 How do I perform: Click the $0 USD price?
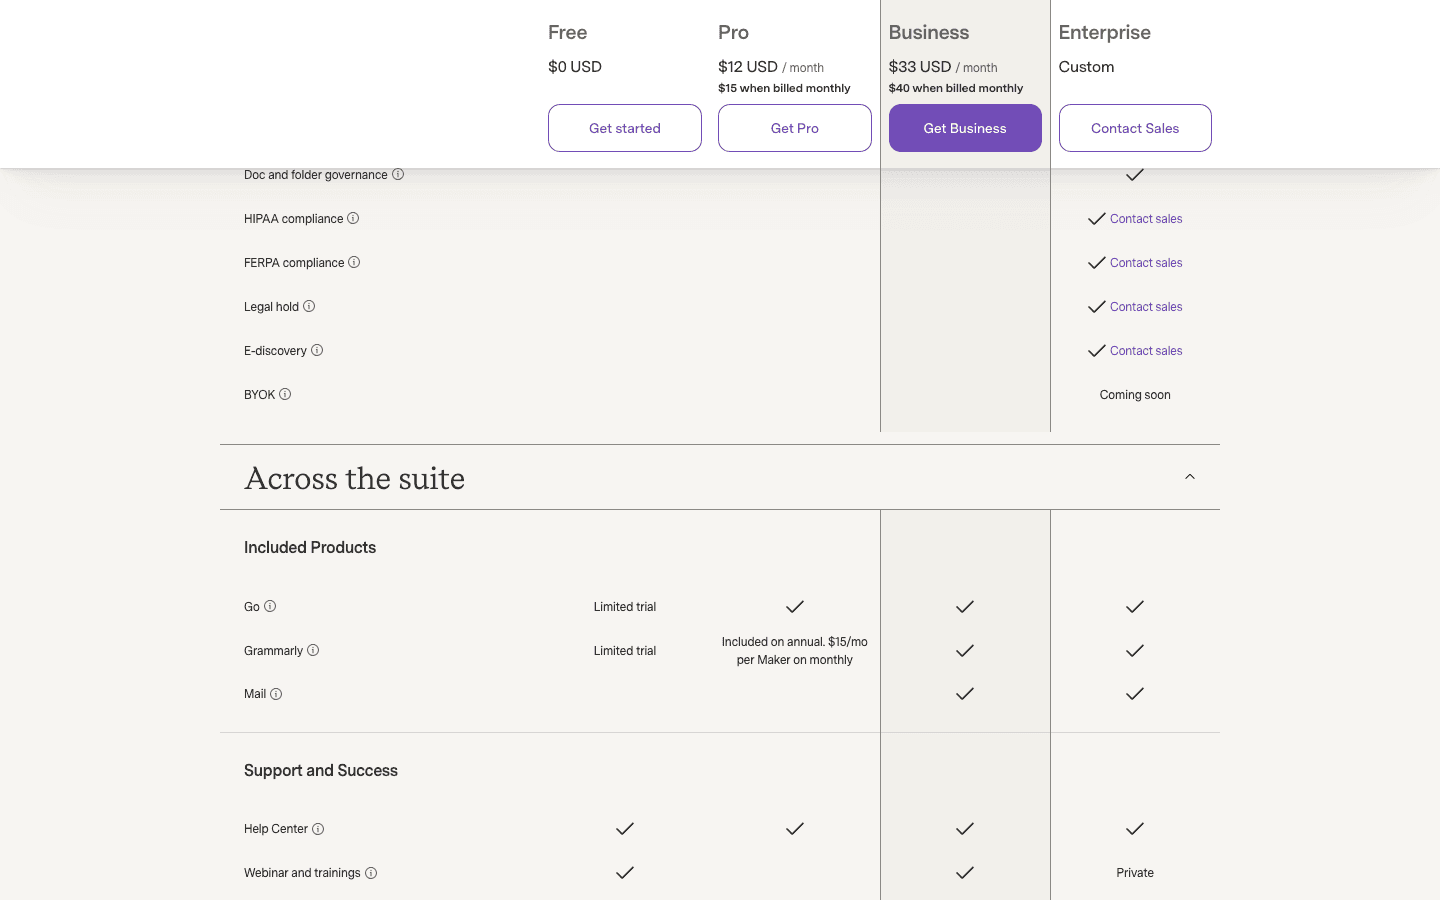(575, 67)
